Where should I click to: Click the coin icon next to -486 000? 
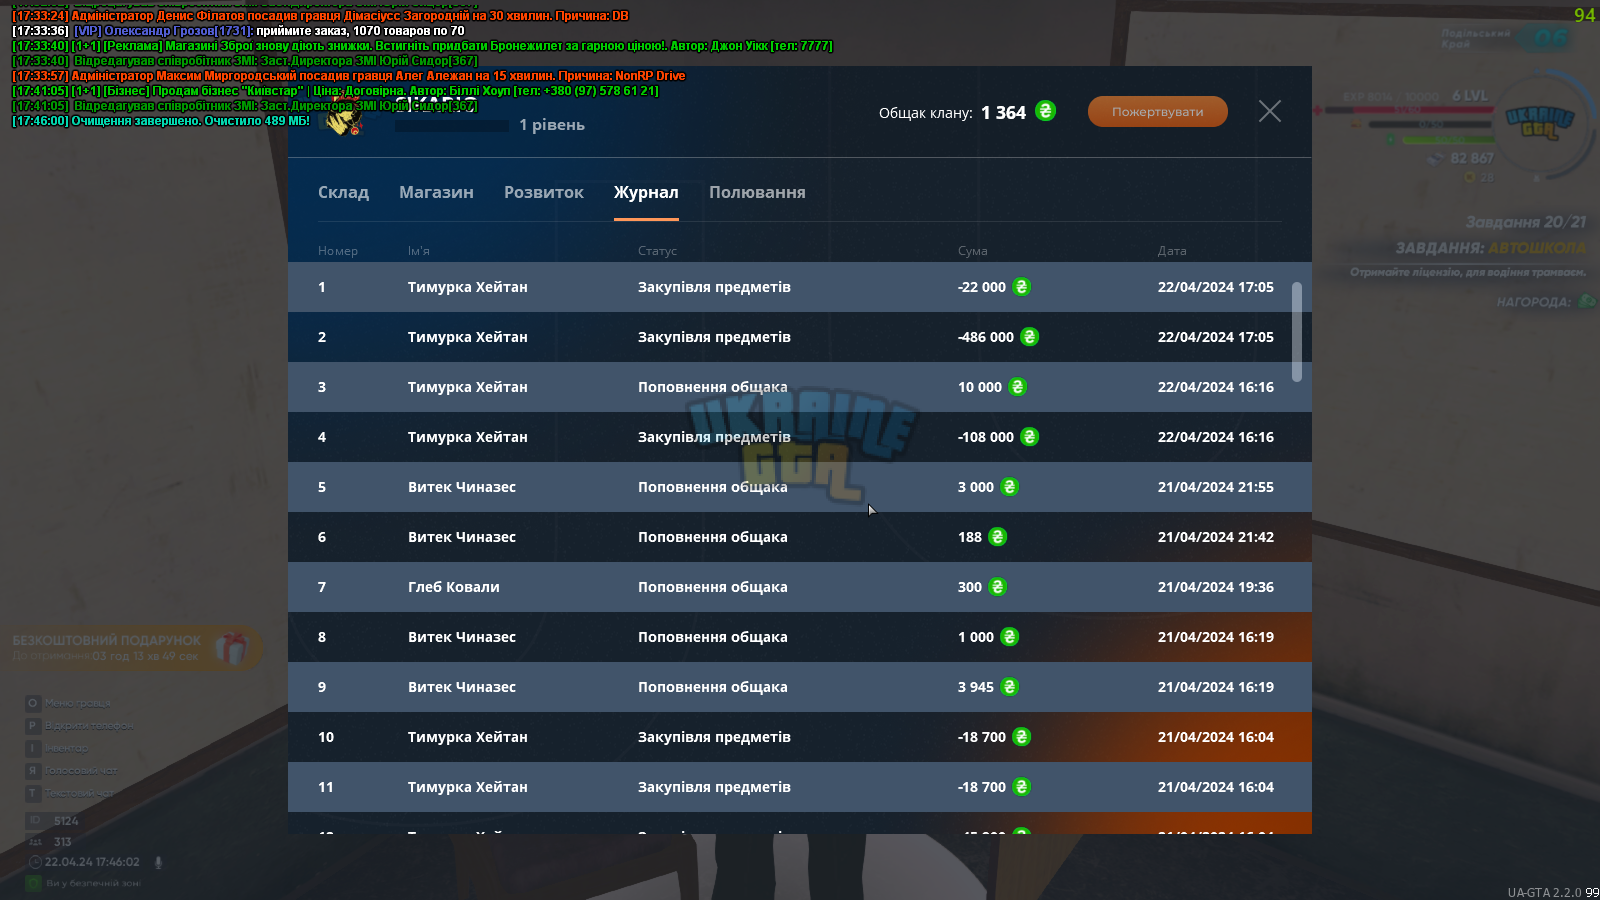[1029, 337]
